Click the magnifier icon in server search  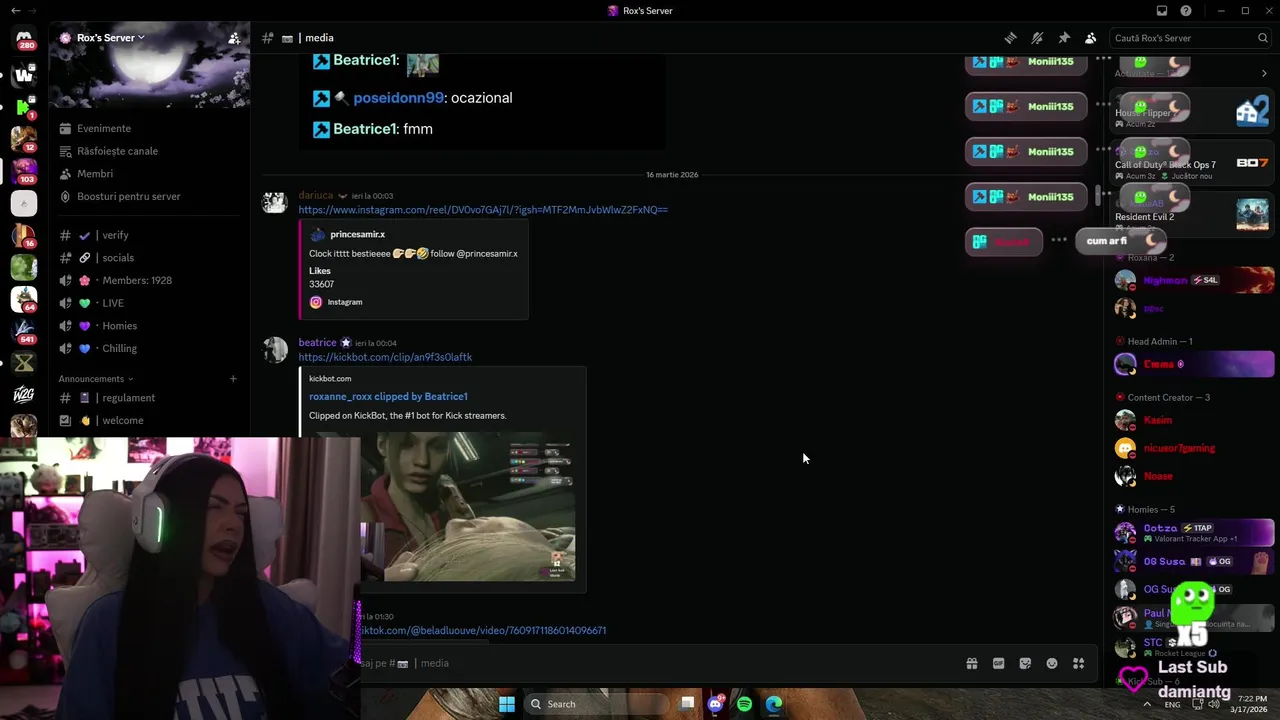point(1262,38)
